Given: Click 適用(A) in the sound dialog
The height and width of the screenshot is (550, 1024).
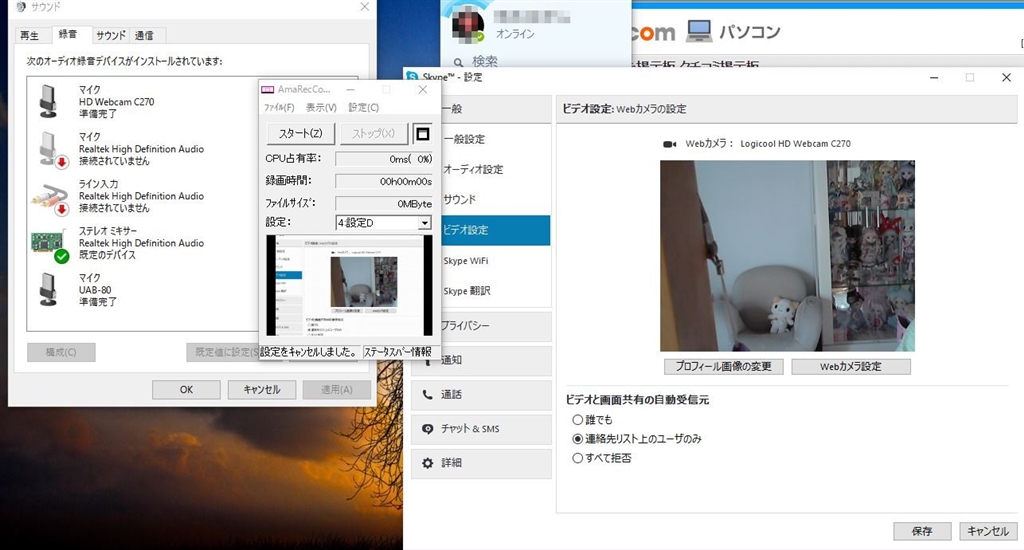Looking at the screenshot, I should [x=337, y=390].
